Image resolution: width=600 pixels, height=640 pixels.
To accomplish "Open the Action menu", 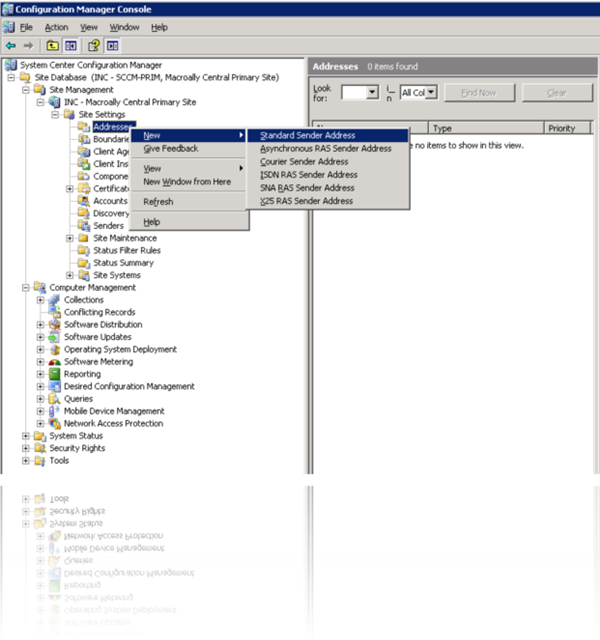I will click(x=56, y=27).
